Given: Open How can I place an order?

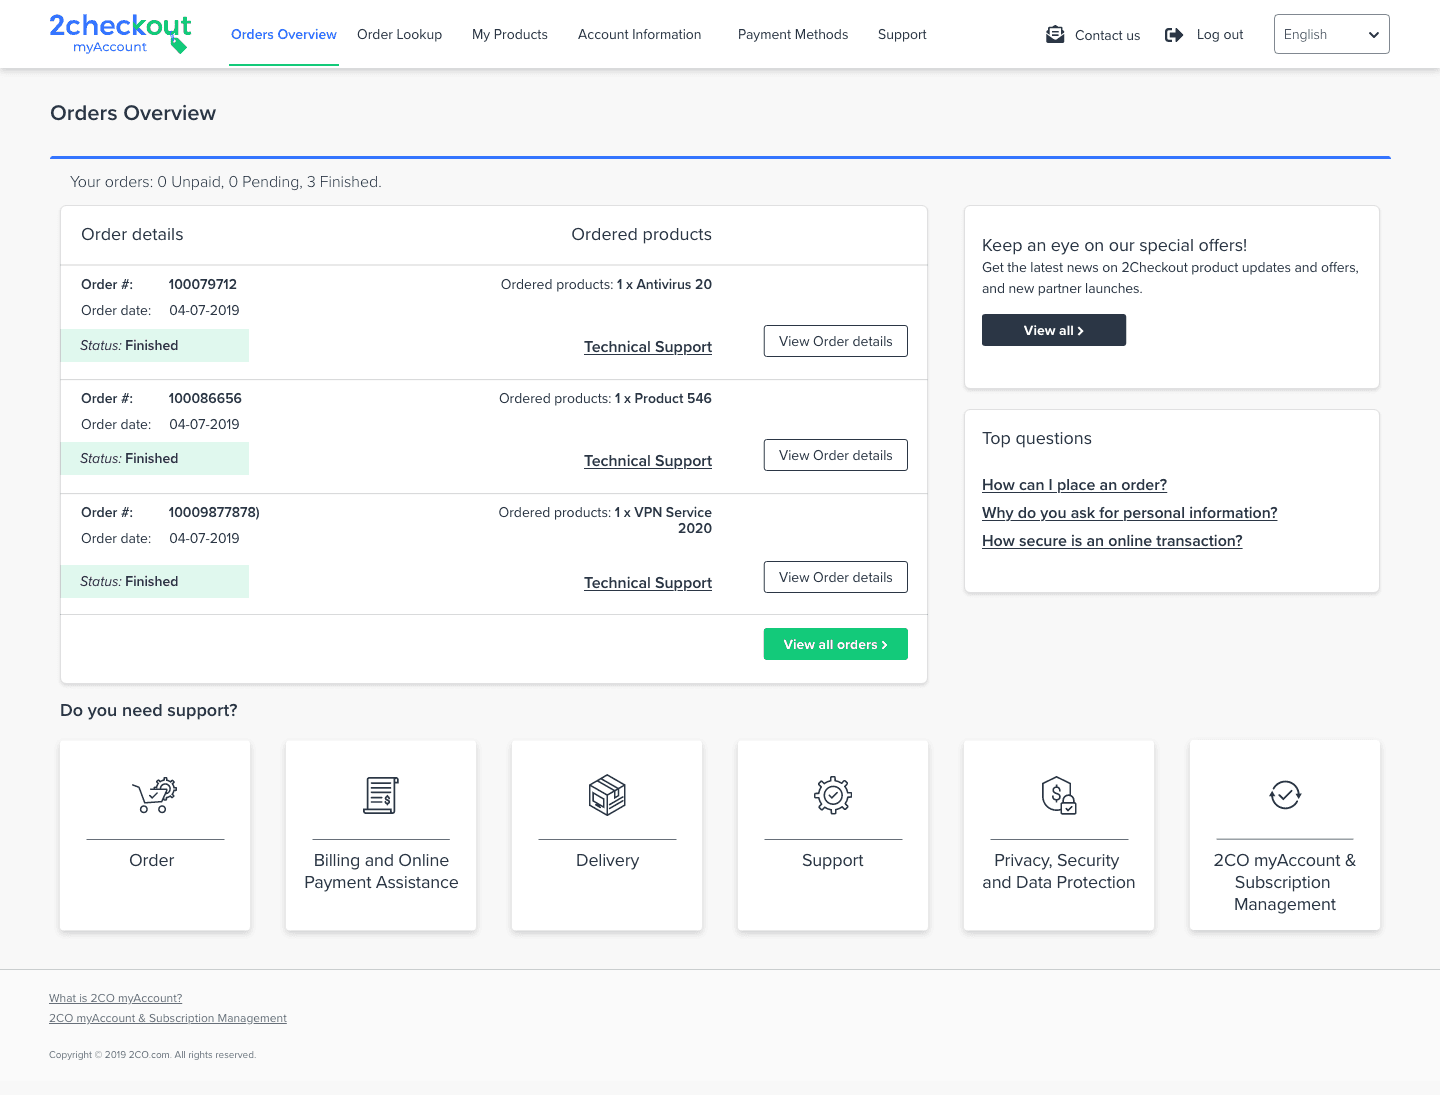Looking at the screenshot, I should click(x=1074, y=485).
